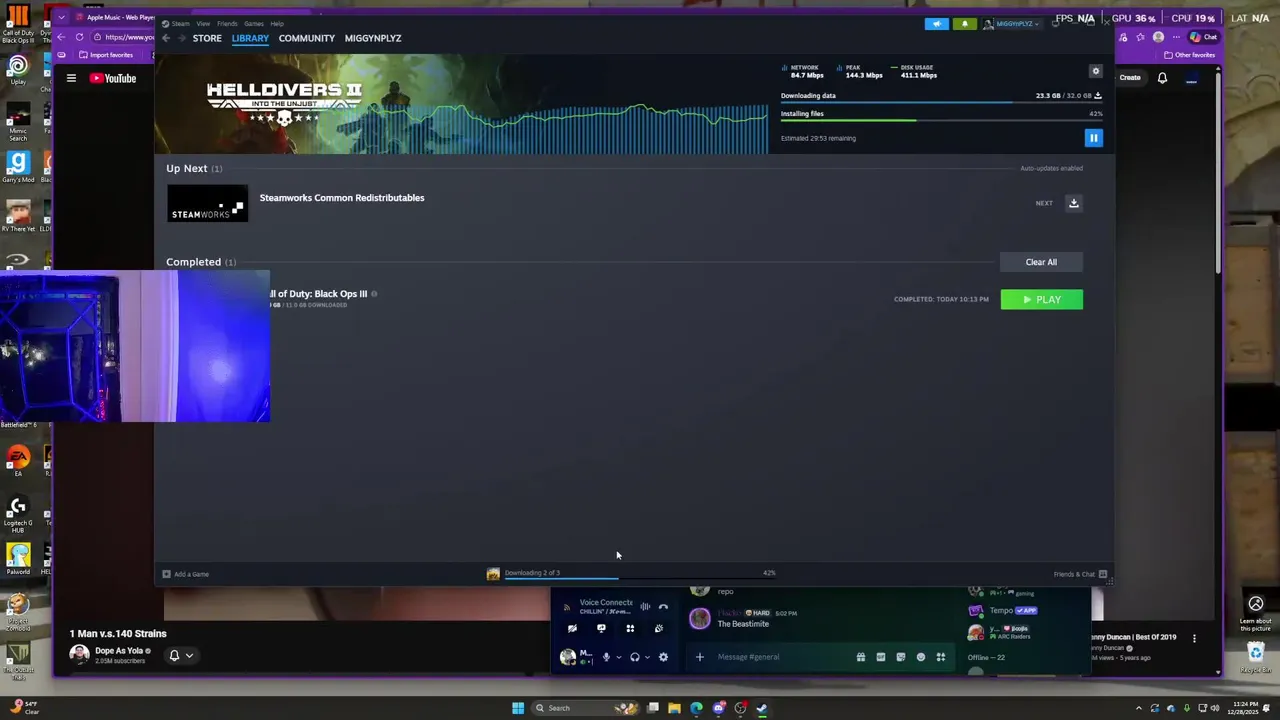
Task: Open the Help menu in Steam
Action: click(277, 23)
